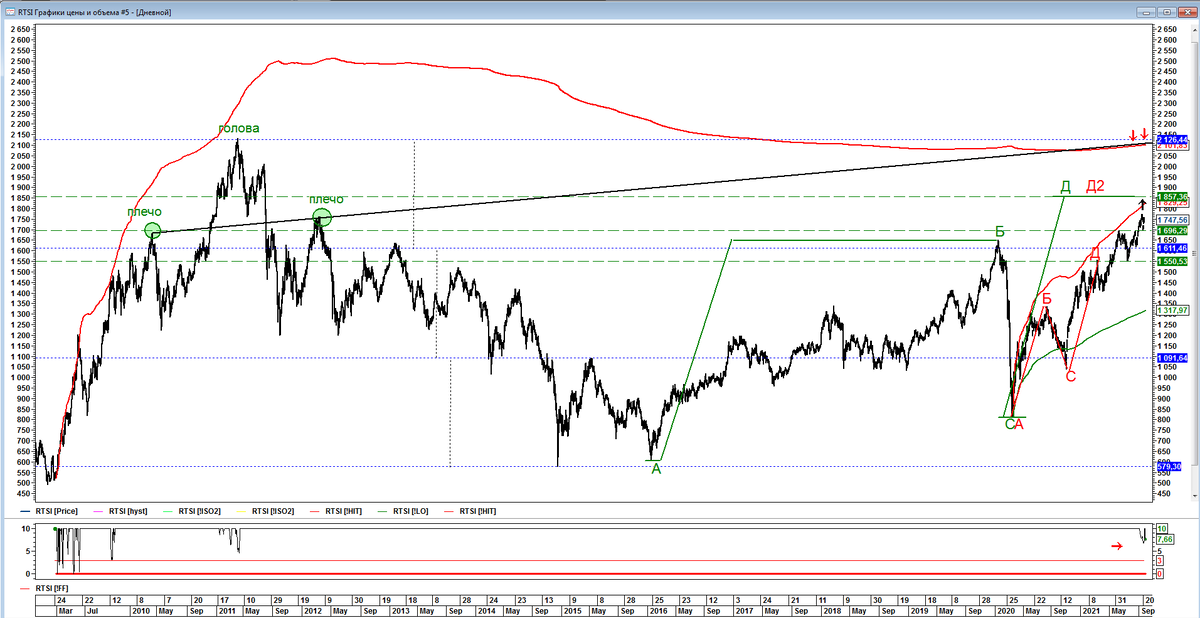Click the blue 2 126,44 price label

click(1172, 139)
